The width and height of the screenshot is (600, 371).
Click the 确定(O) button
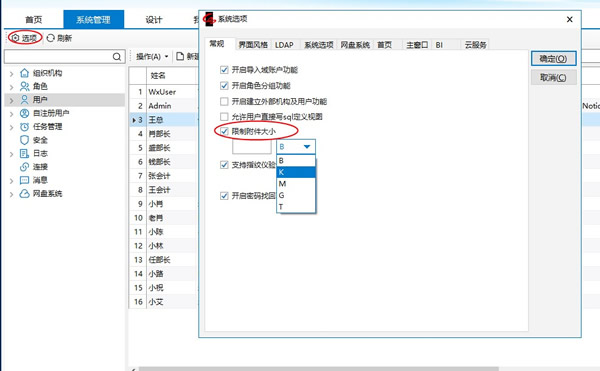(553, 59)
